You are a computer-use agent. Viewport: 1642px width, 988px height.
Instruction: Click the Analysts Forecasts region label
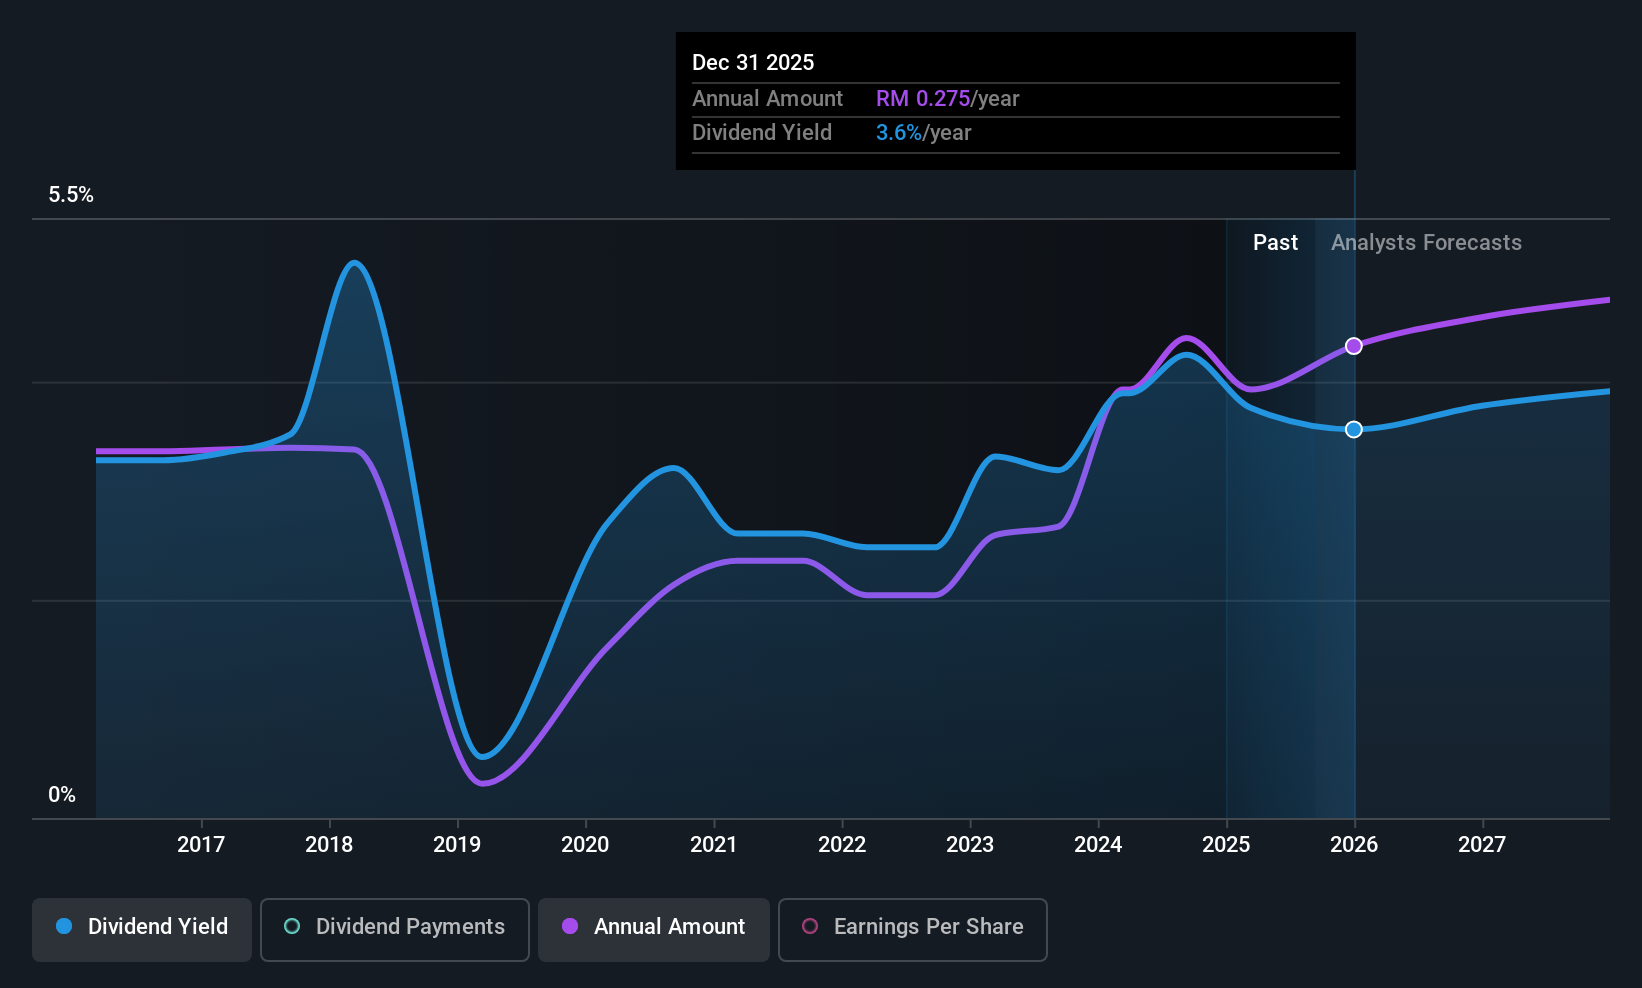click(x=1426, y=242)
